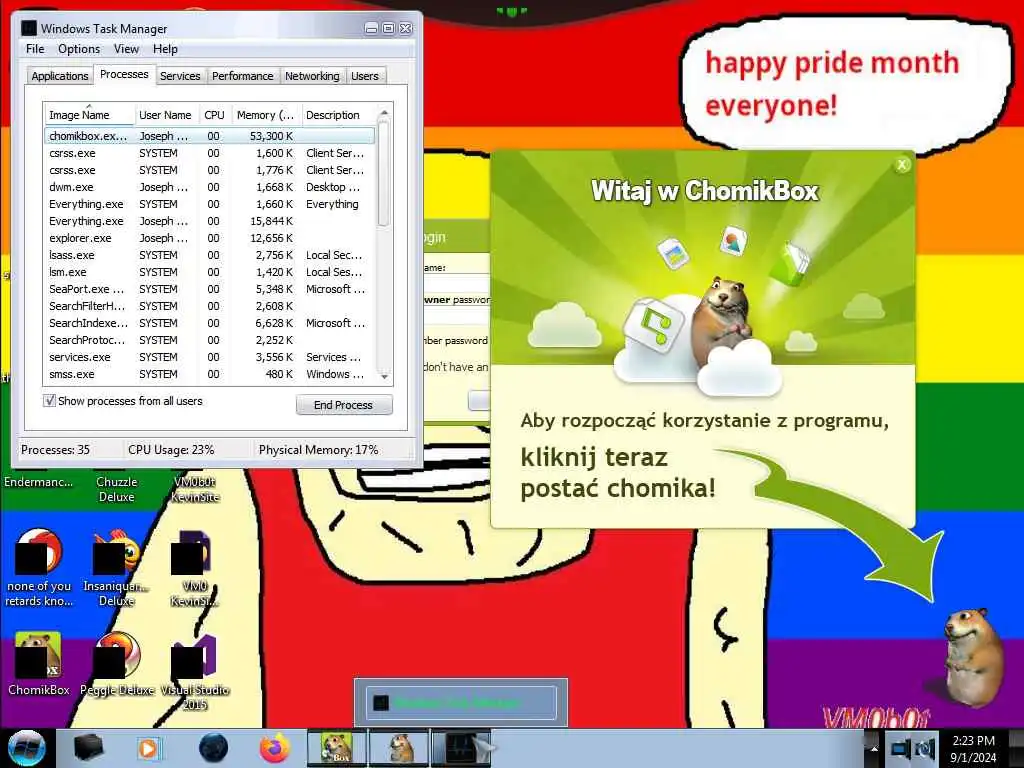Switch to the Users tab
This screenshot has height=768, width=1024.
(x=364, y=76)
